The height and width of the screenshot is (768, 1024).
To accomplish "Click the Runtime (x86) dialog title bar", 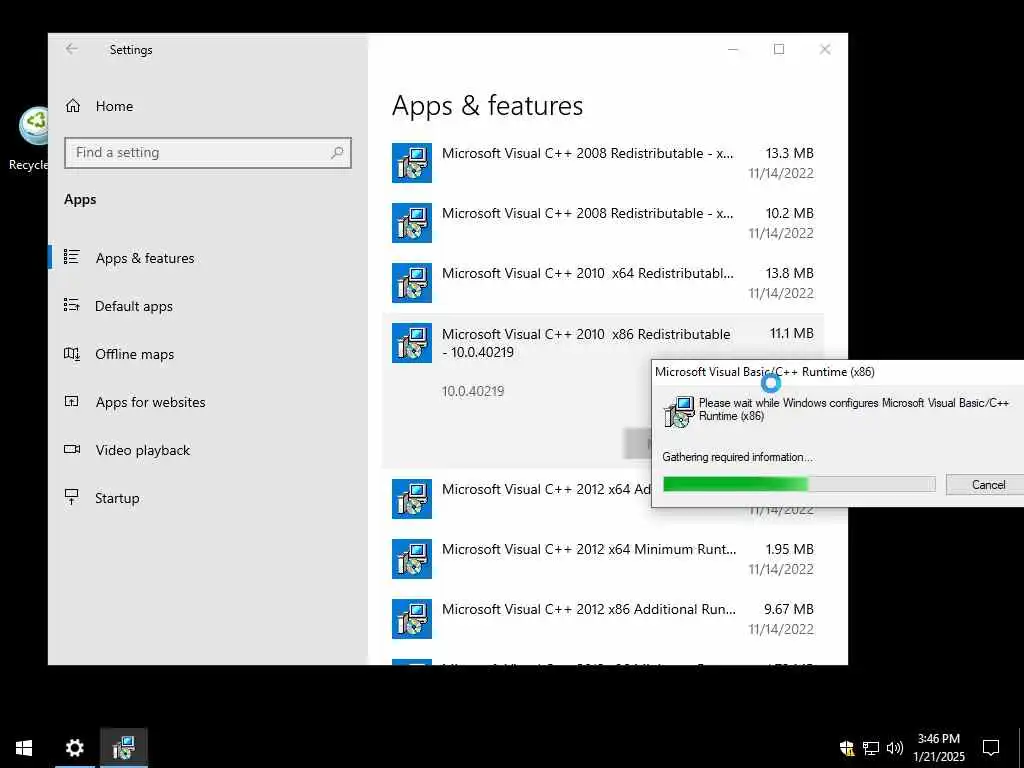I will (838, 372).
